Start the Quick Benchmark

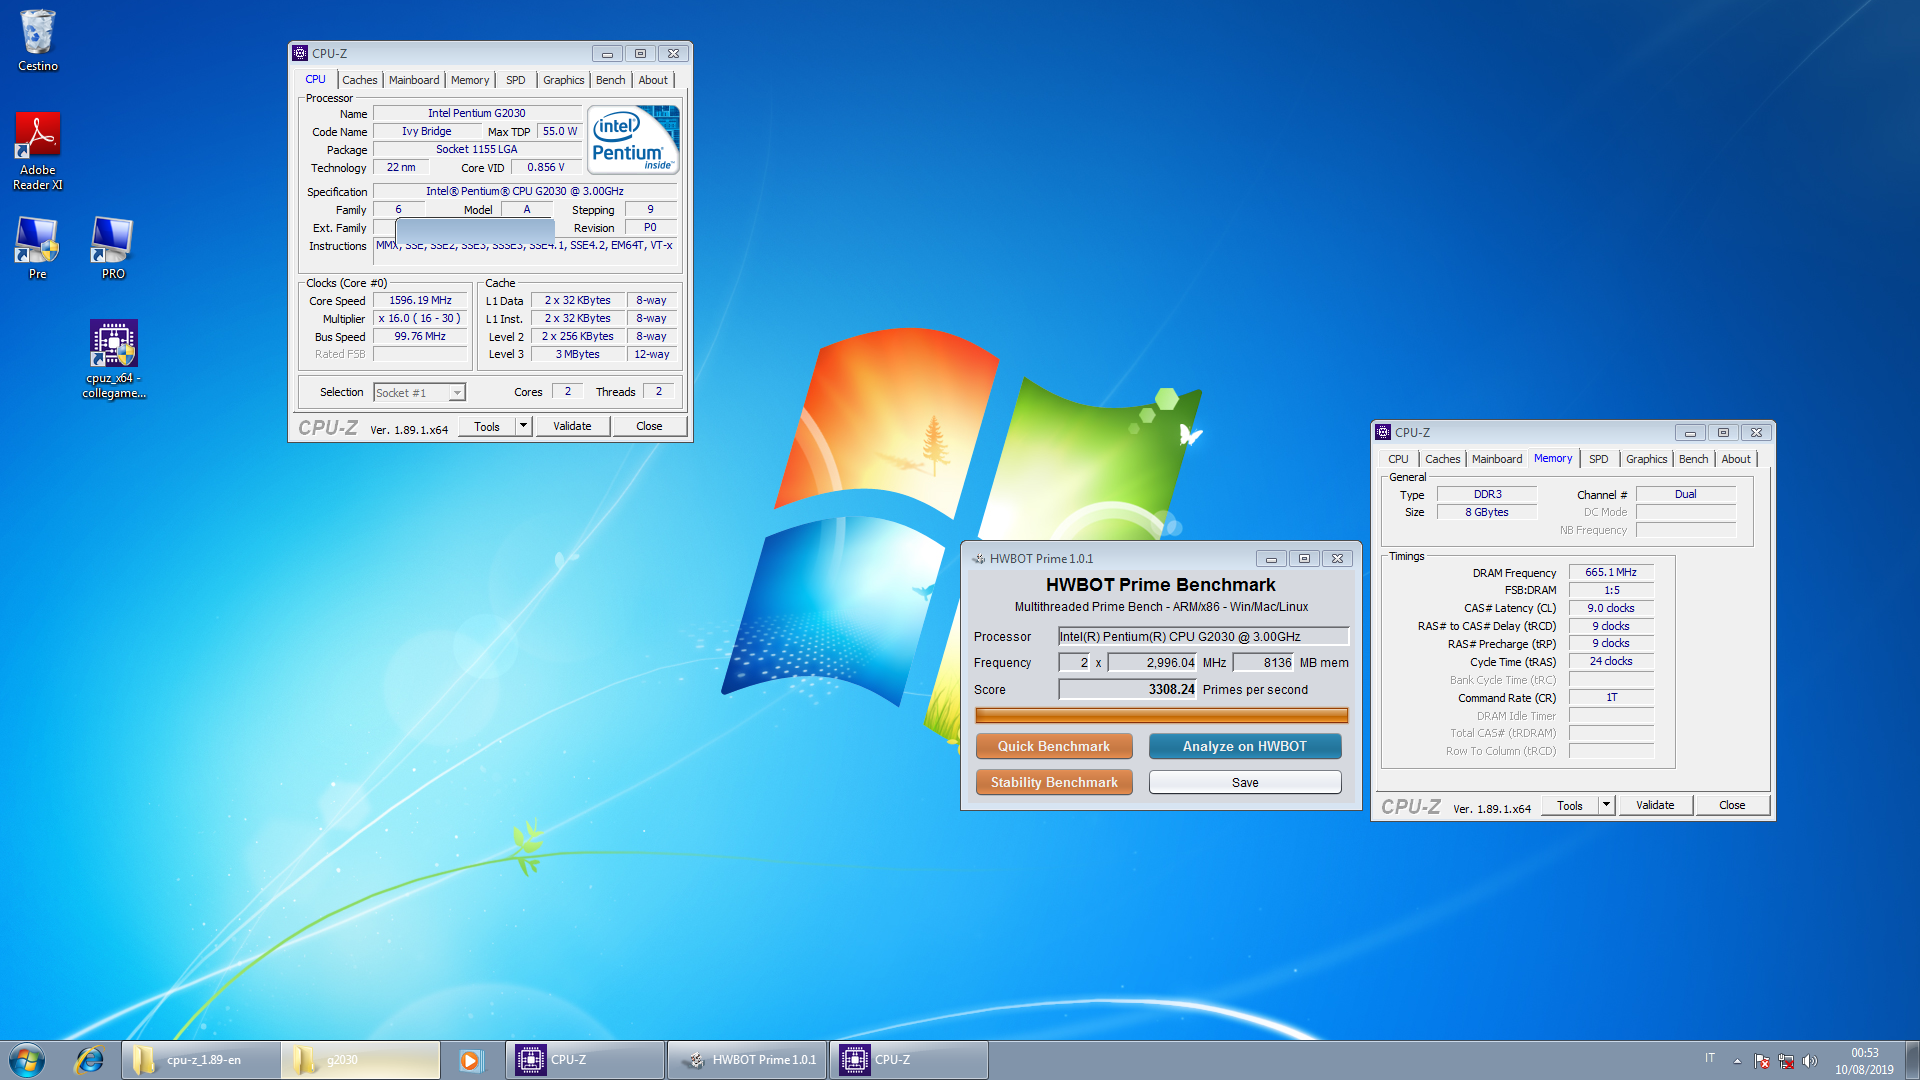pyautogui.click(x=1054, y=746)
